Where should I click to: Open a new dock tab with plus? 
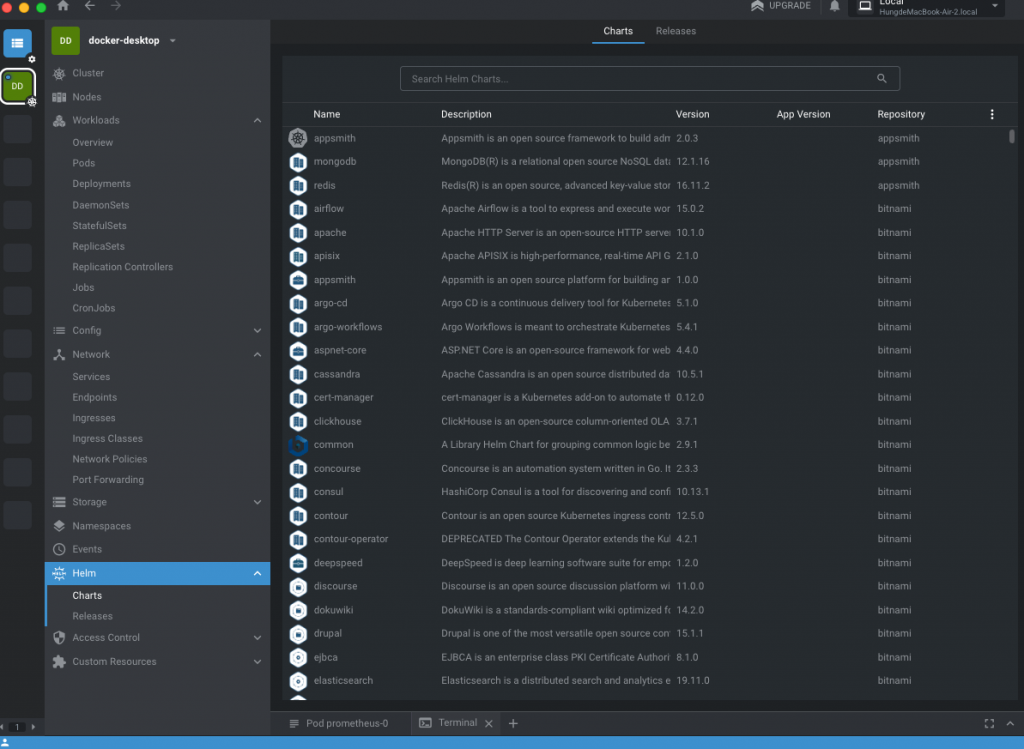[x=513, y=724]
